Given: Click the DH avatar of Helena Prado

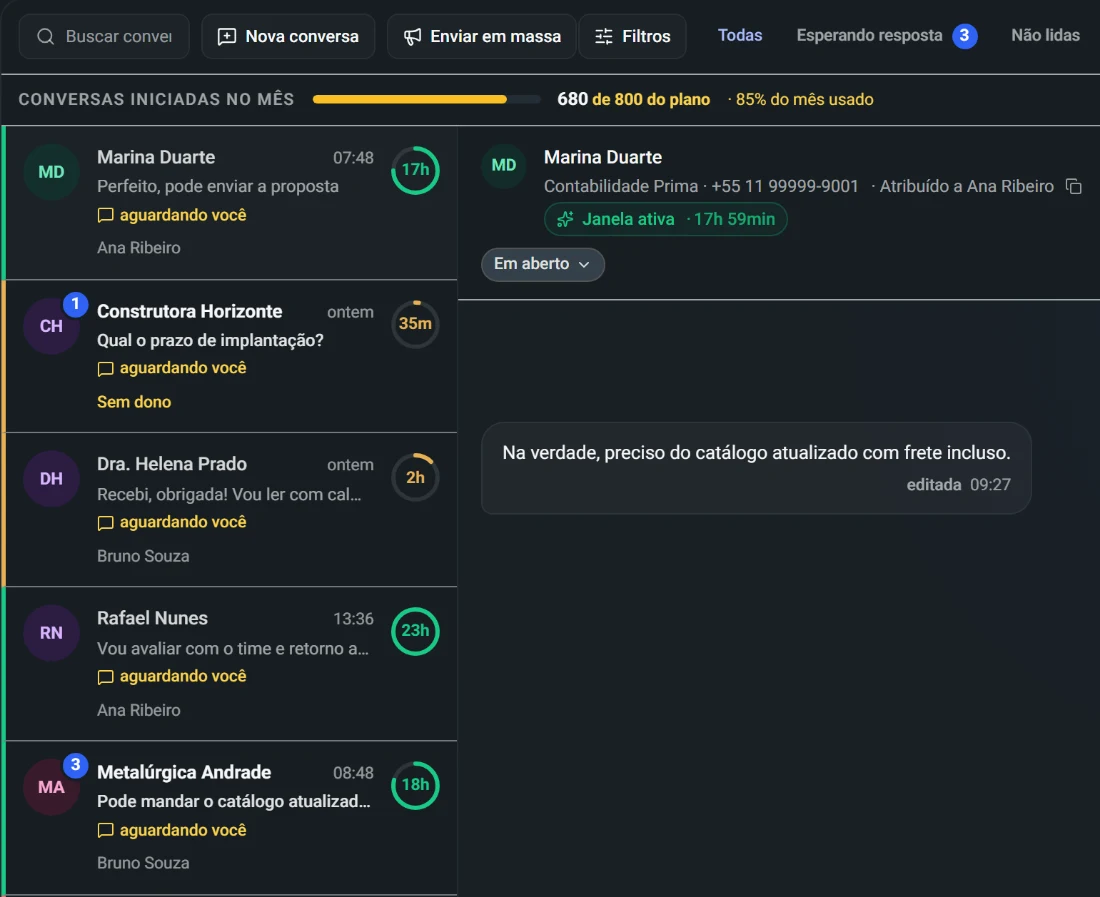Looking at the screenshot, I should pyautogui.click(x=51, y=479).
